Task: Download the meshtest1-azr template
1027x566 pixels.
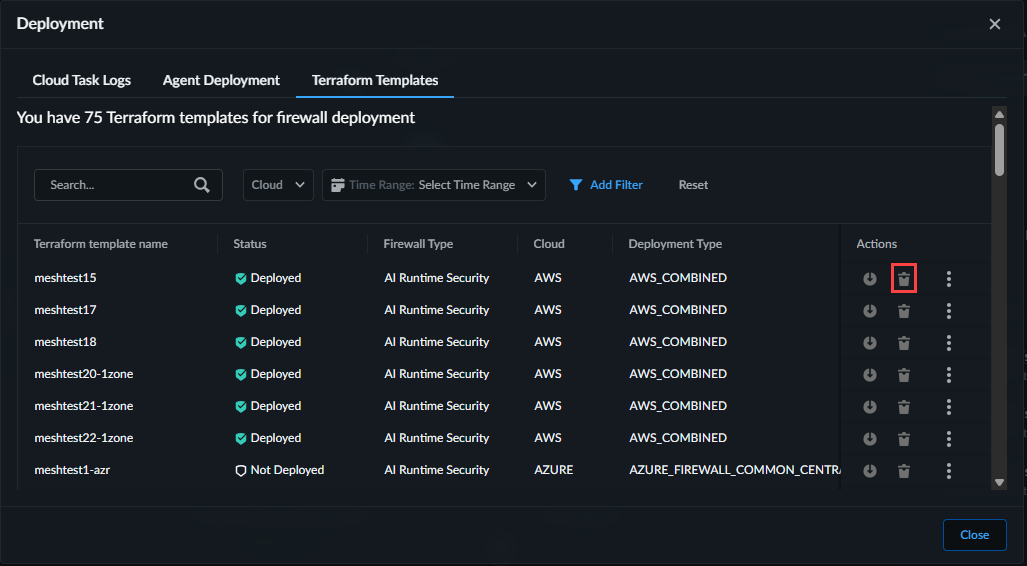Action: coord(870,471)
